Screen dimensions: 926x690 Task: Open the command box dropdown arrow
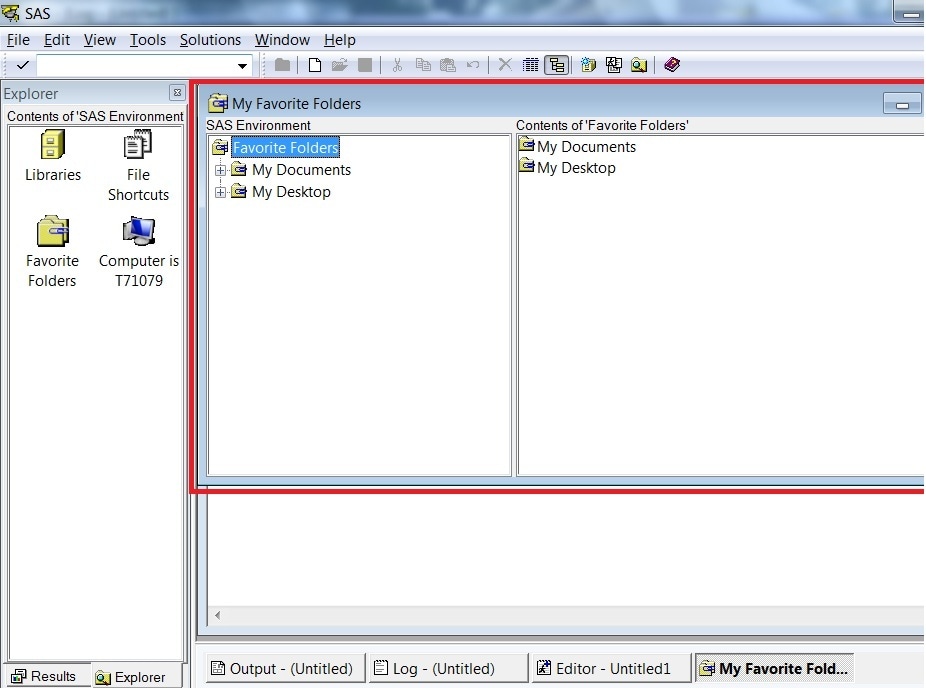[242, 66]
